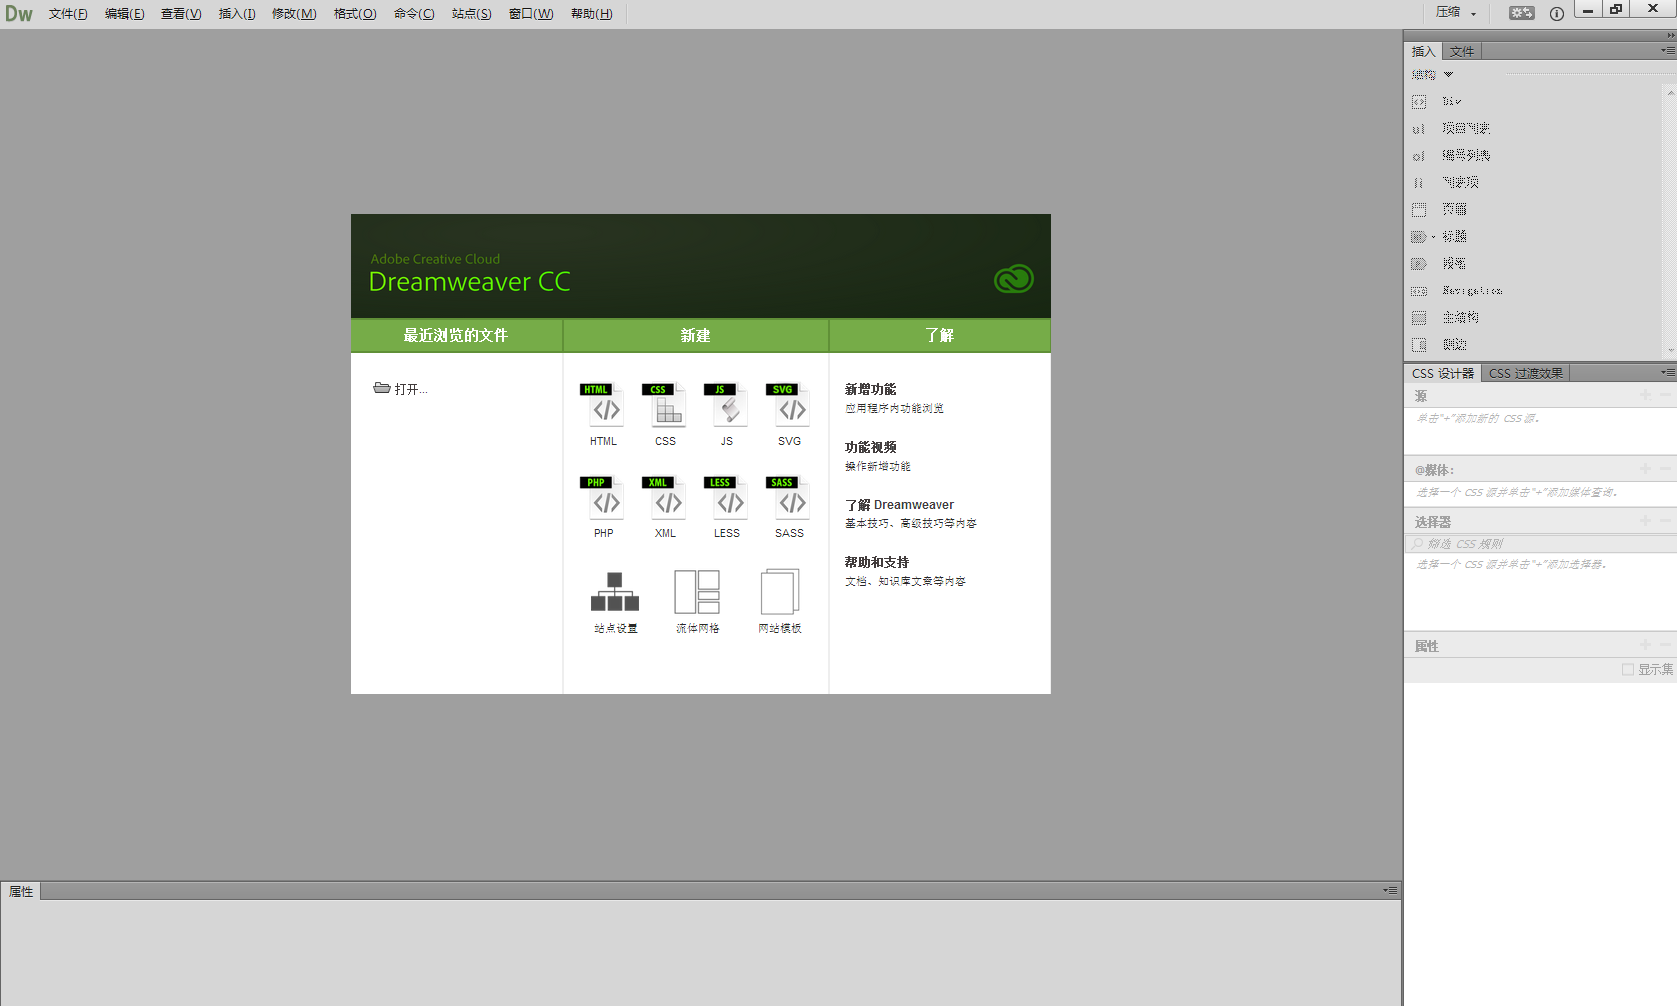Screen dimensions: 1677x1006
Task: Open the 压缩 workspace dropdown
Action: click(x=1456, y=13)
